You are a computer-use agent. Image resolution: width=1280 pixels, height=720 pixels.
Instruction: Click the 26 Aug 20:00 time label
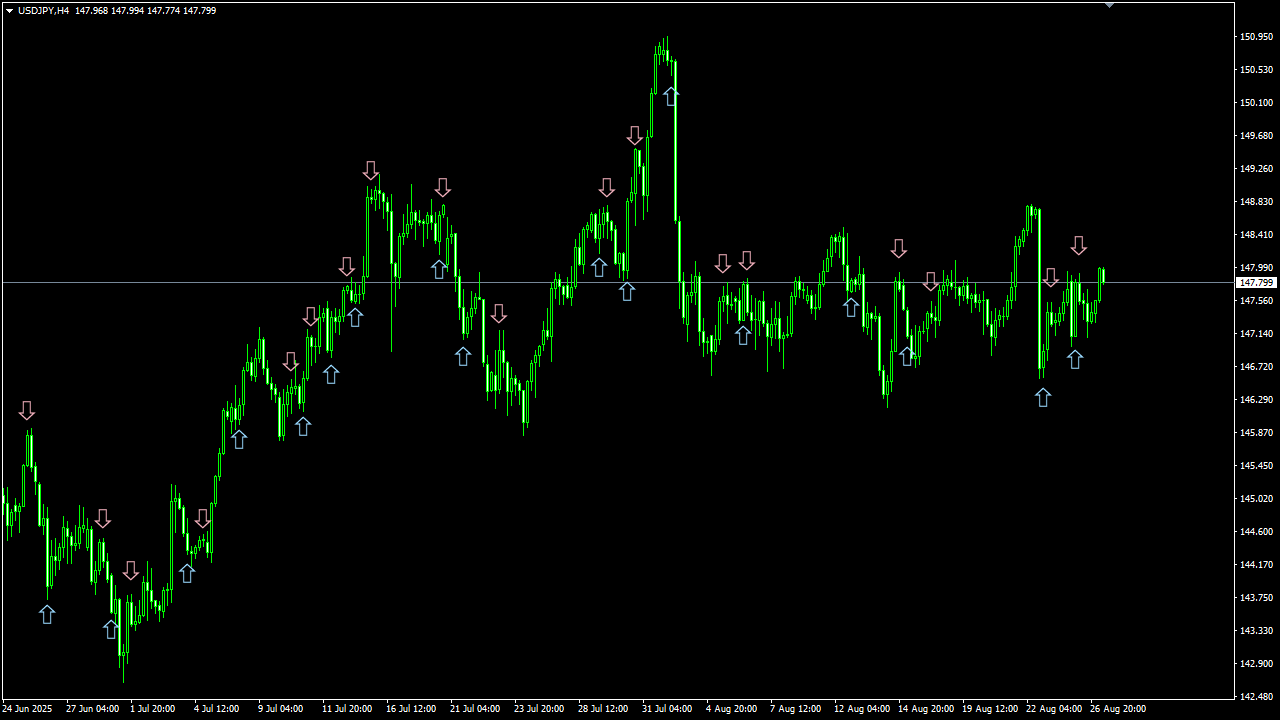click(x=1118, y=708)
